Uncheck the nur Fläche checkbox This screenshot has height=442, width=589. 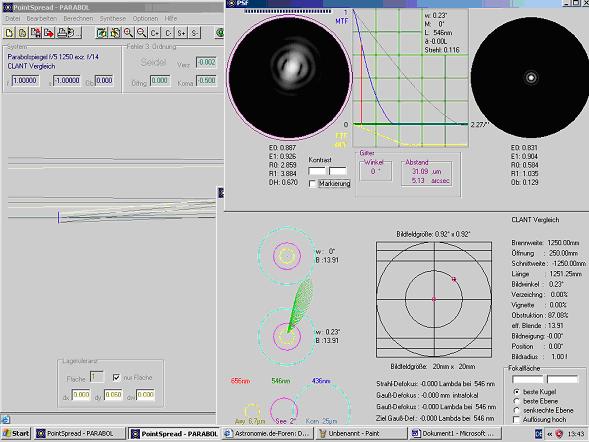(x=116, y=377)
